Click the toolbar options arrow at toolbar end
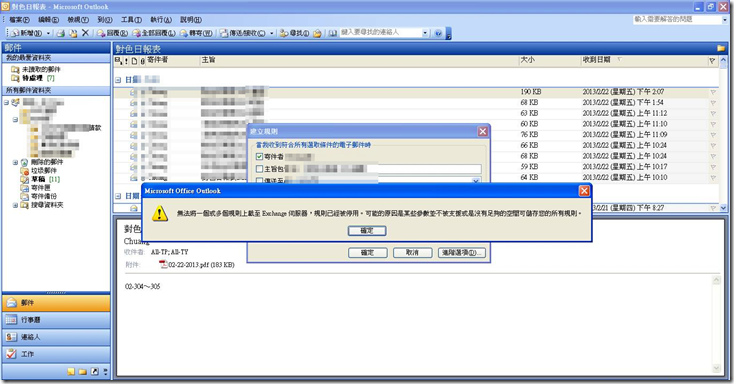734x384 pixels. (448, 34)
